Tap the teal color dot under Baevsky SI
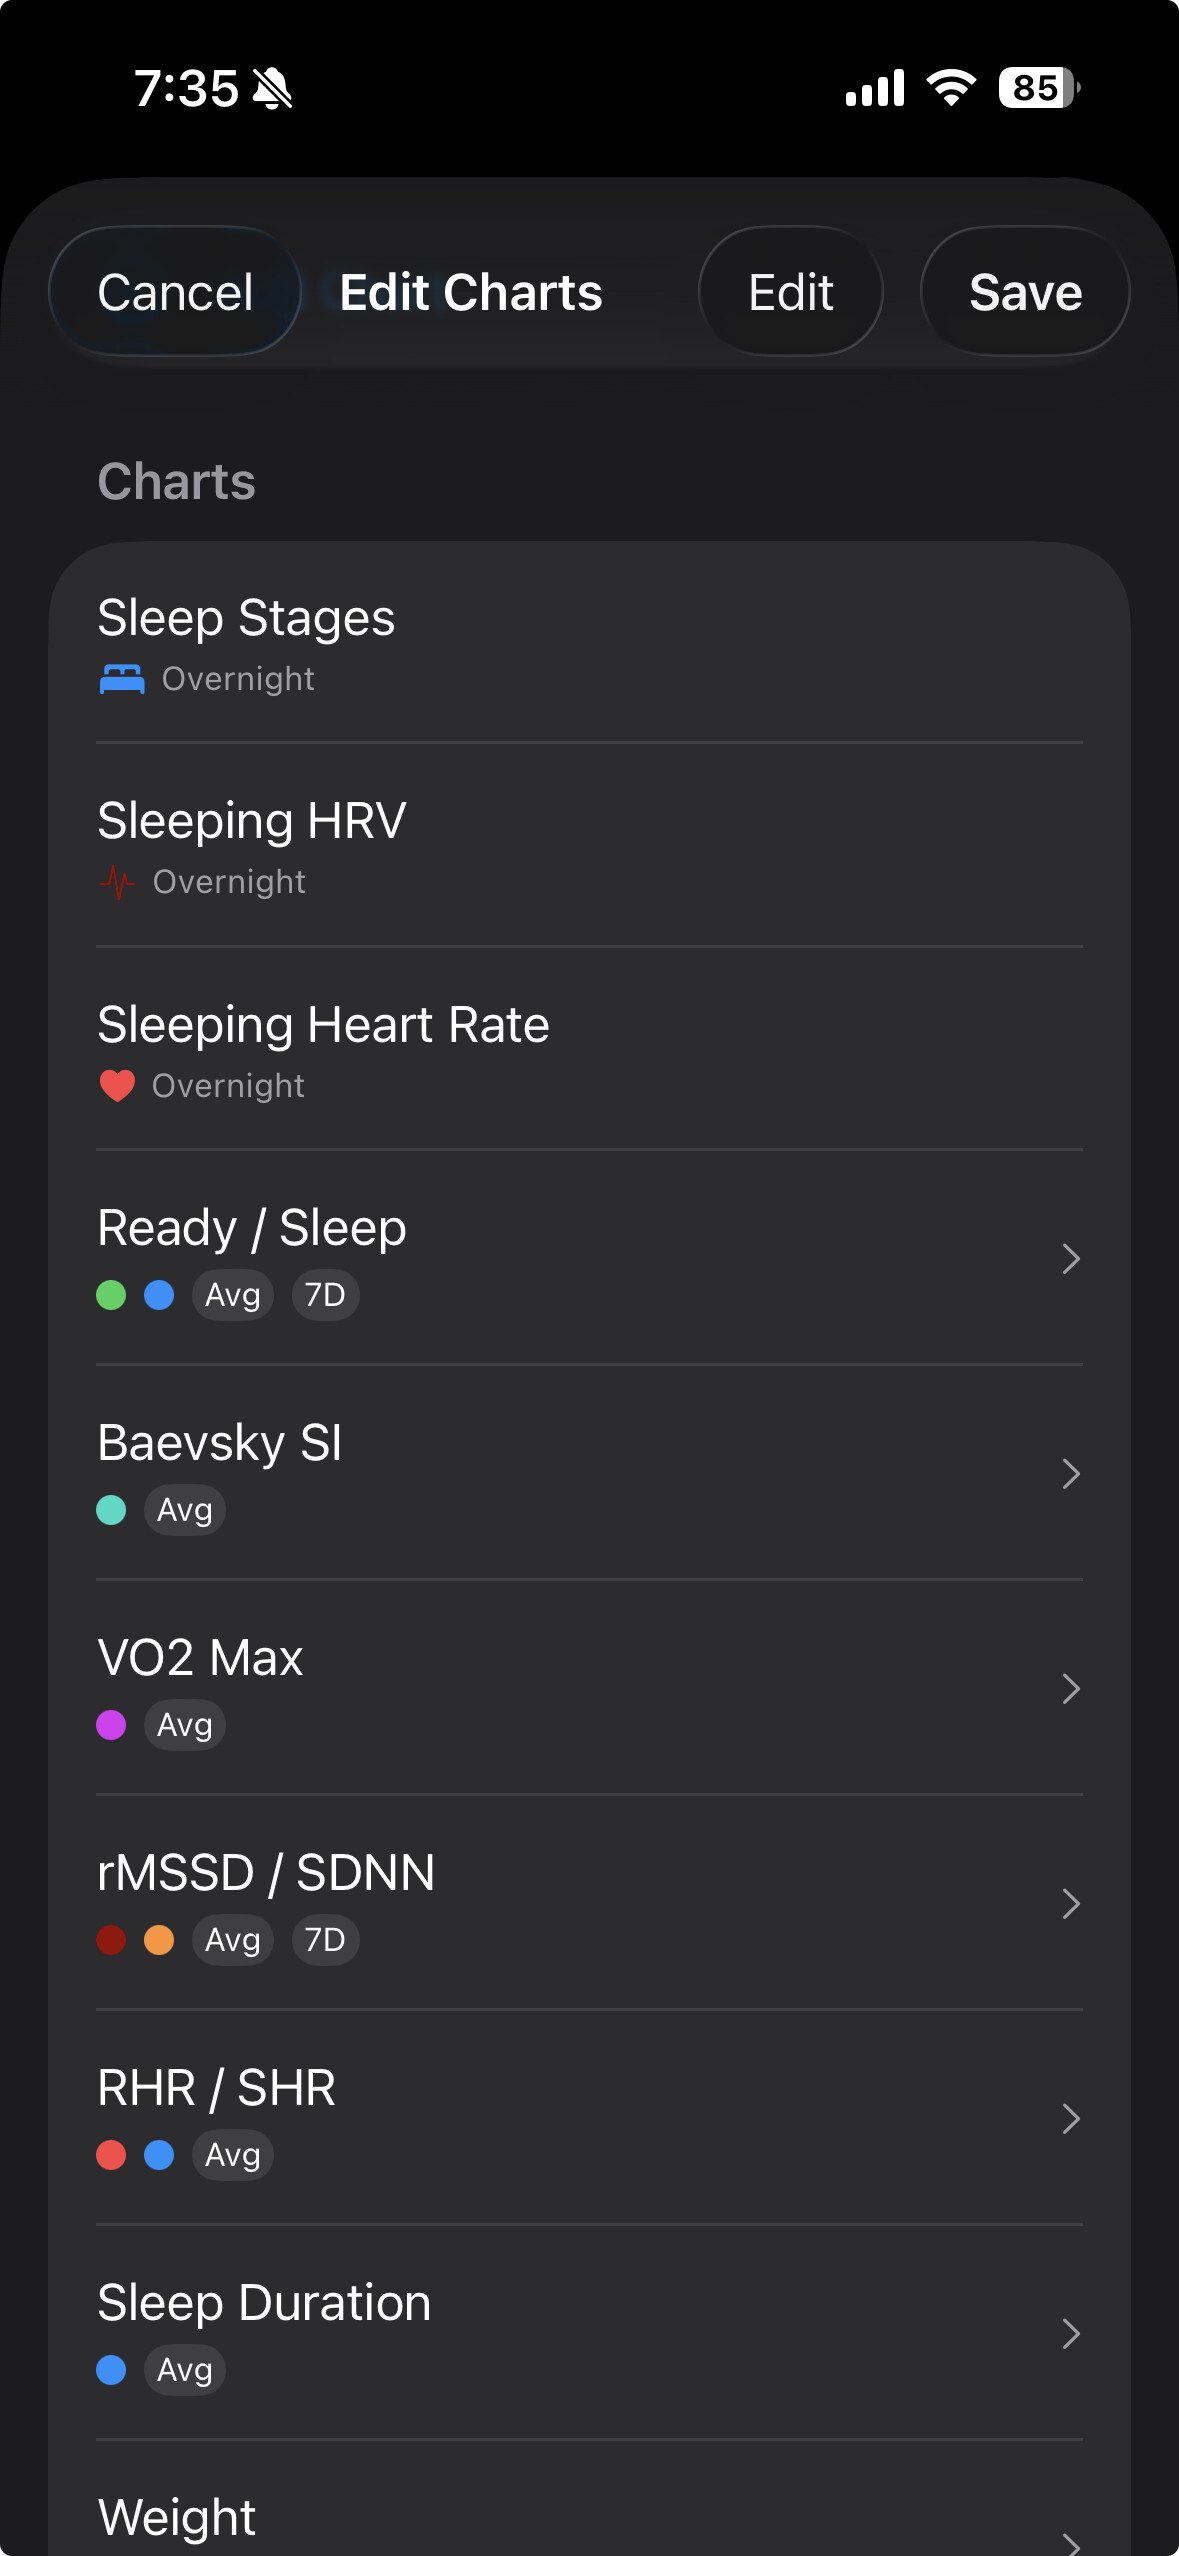Screen dimensions: 1179x2556 [111, 1510]
